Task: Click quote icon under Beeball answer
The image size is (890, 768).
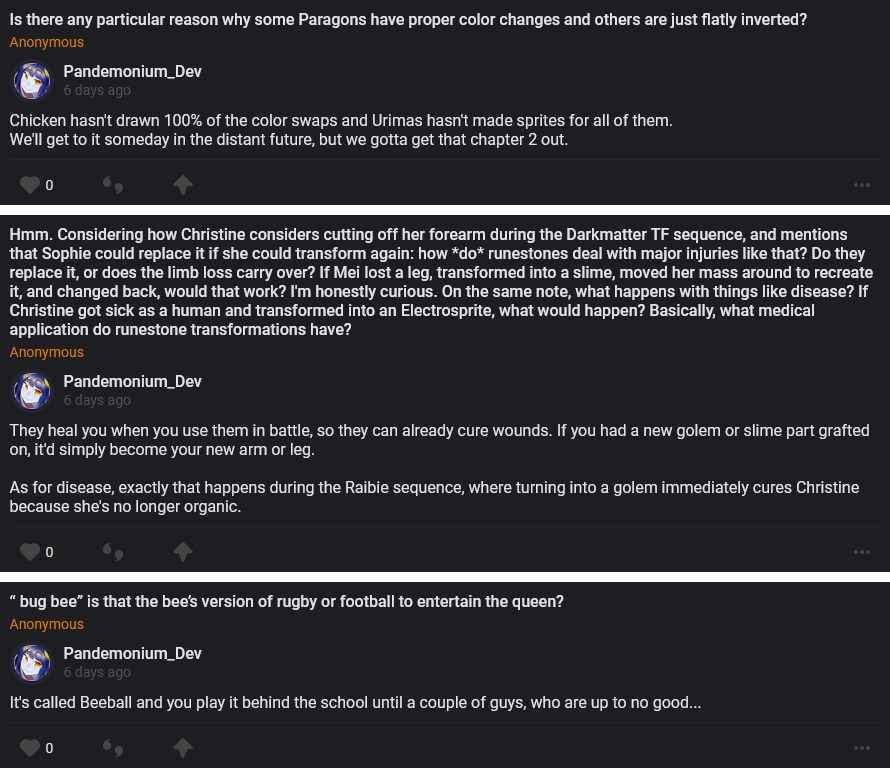Action: (113, 748)
